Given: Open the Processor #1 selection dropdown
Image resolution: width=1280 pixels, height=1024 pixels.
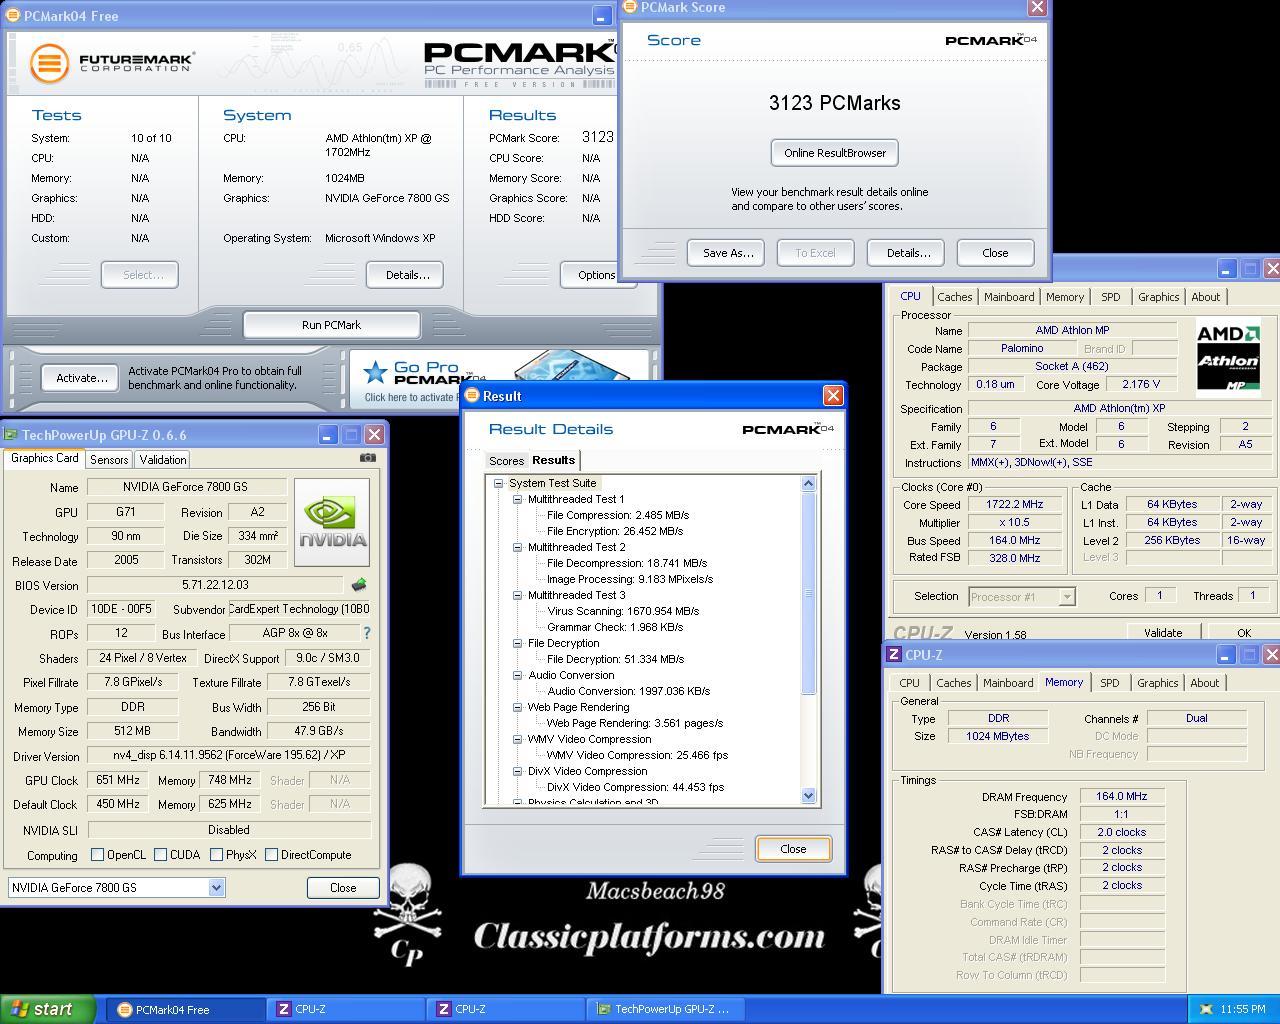Looking at the screenshot, I should click(1067, 596).
